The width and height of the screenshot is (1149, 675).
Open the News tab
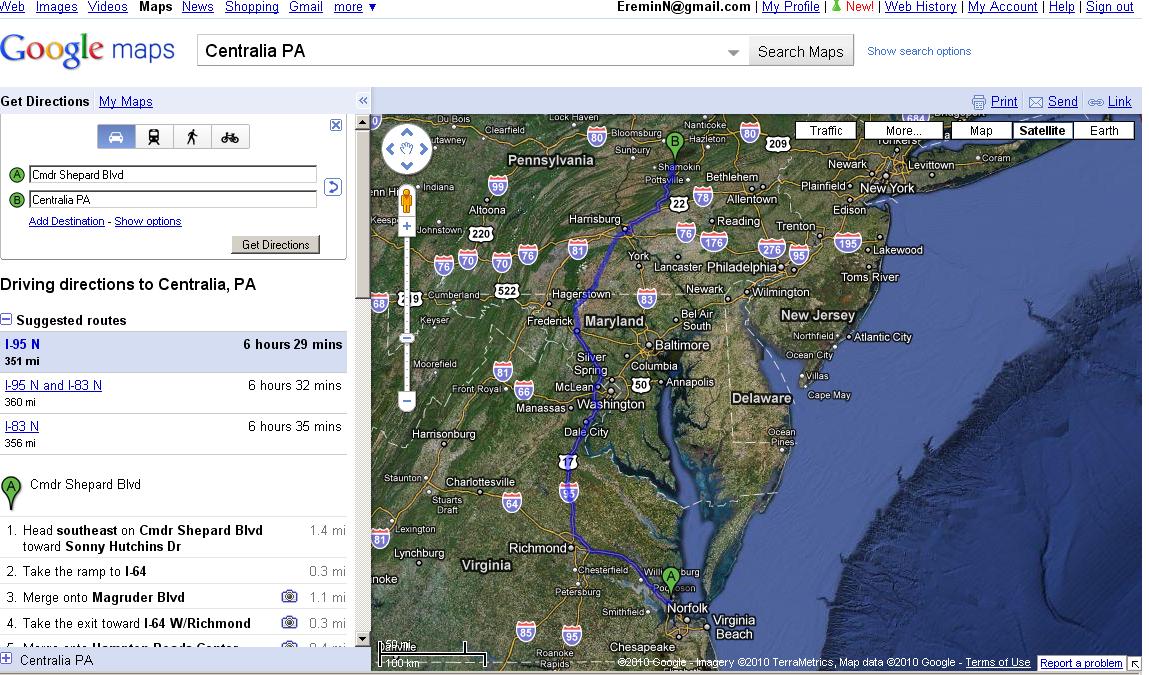pos(197,7)
